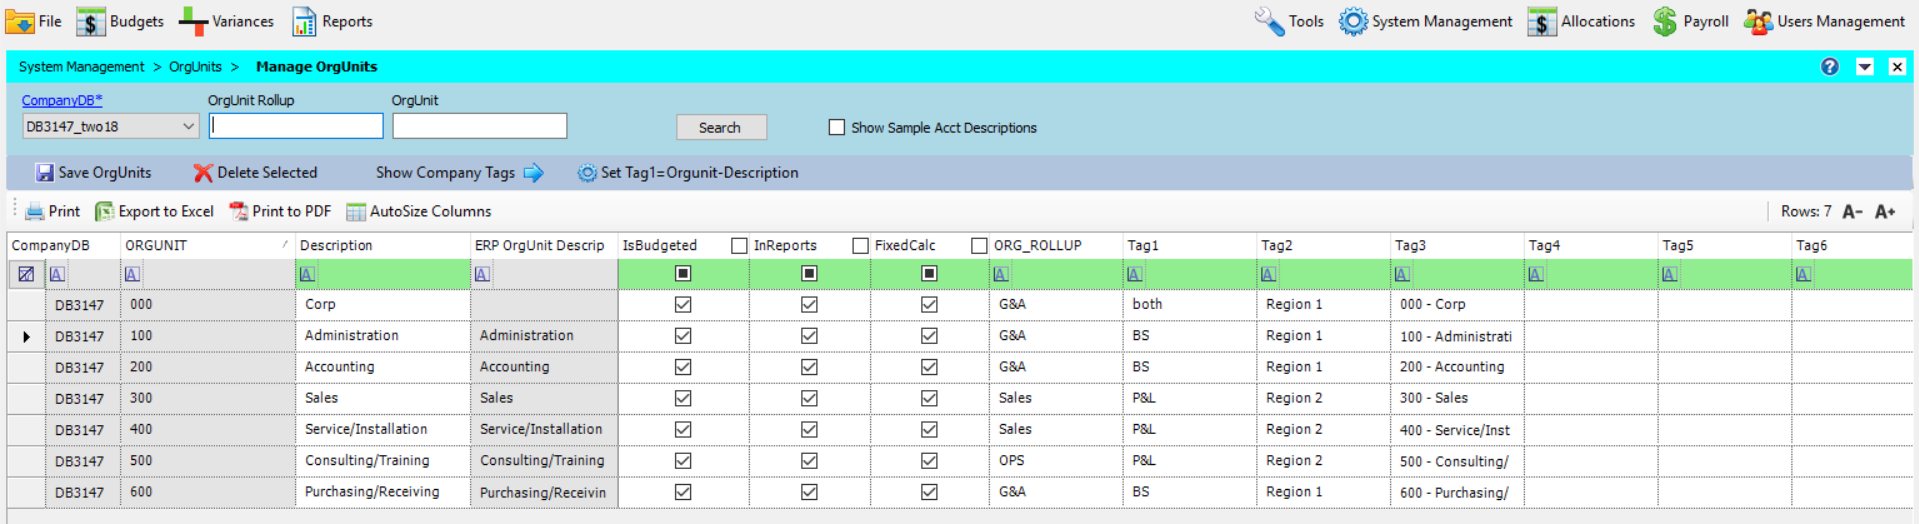Screen dimensions: 1919x524
Task: Click the Tag3 filter icon
Action: click(1402, 274)
